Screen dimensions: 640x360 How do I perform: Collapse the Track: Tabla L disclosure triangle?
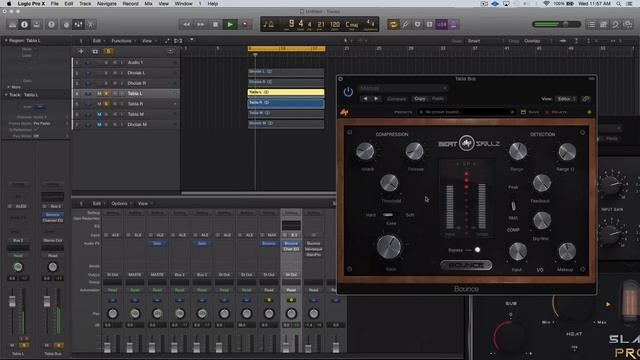point(6,95)
